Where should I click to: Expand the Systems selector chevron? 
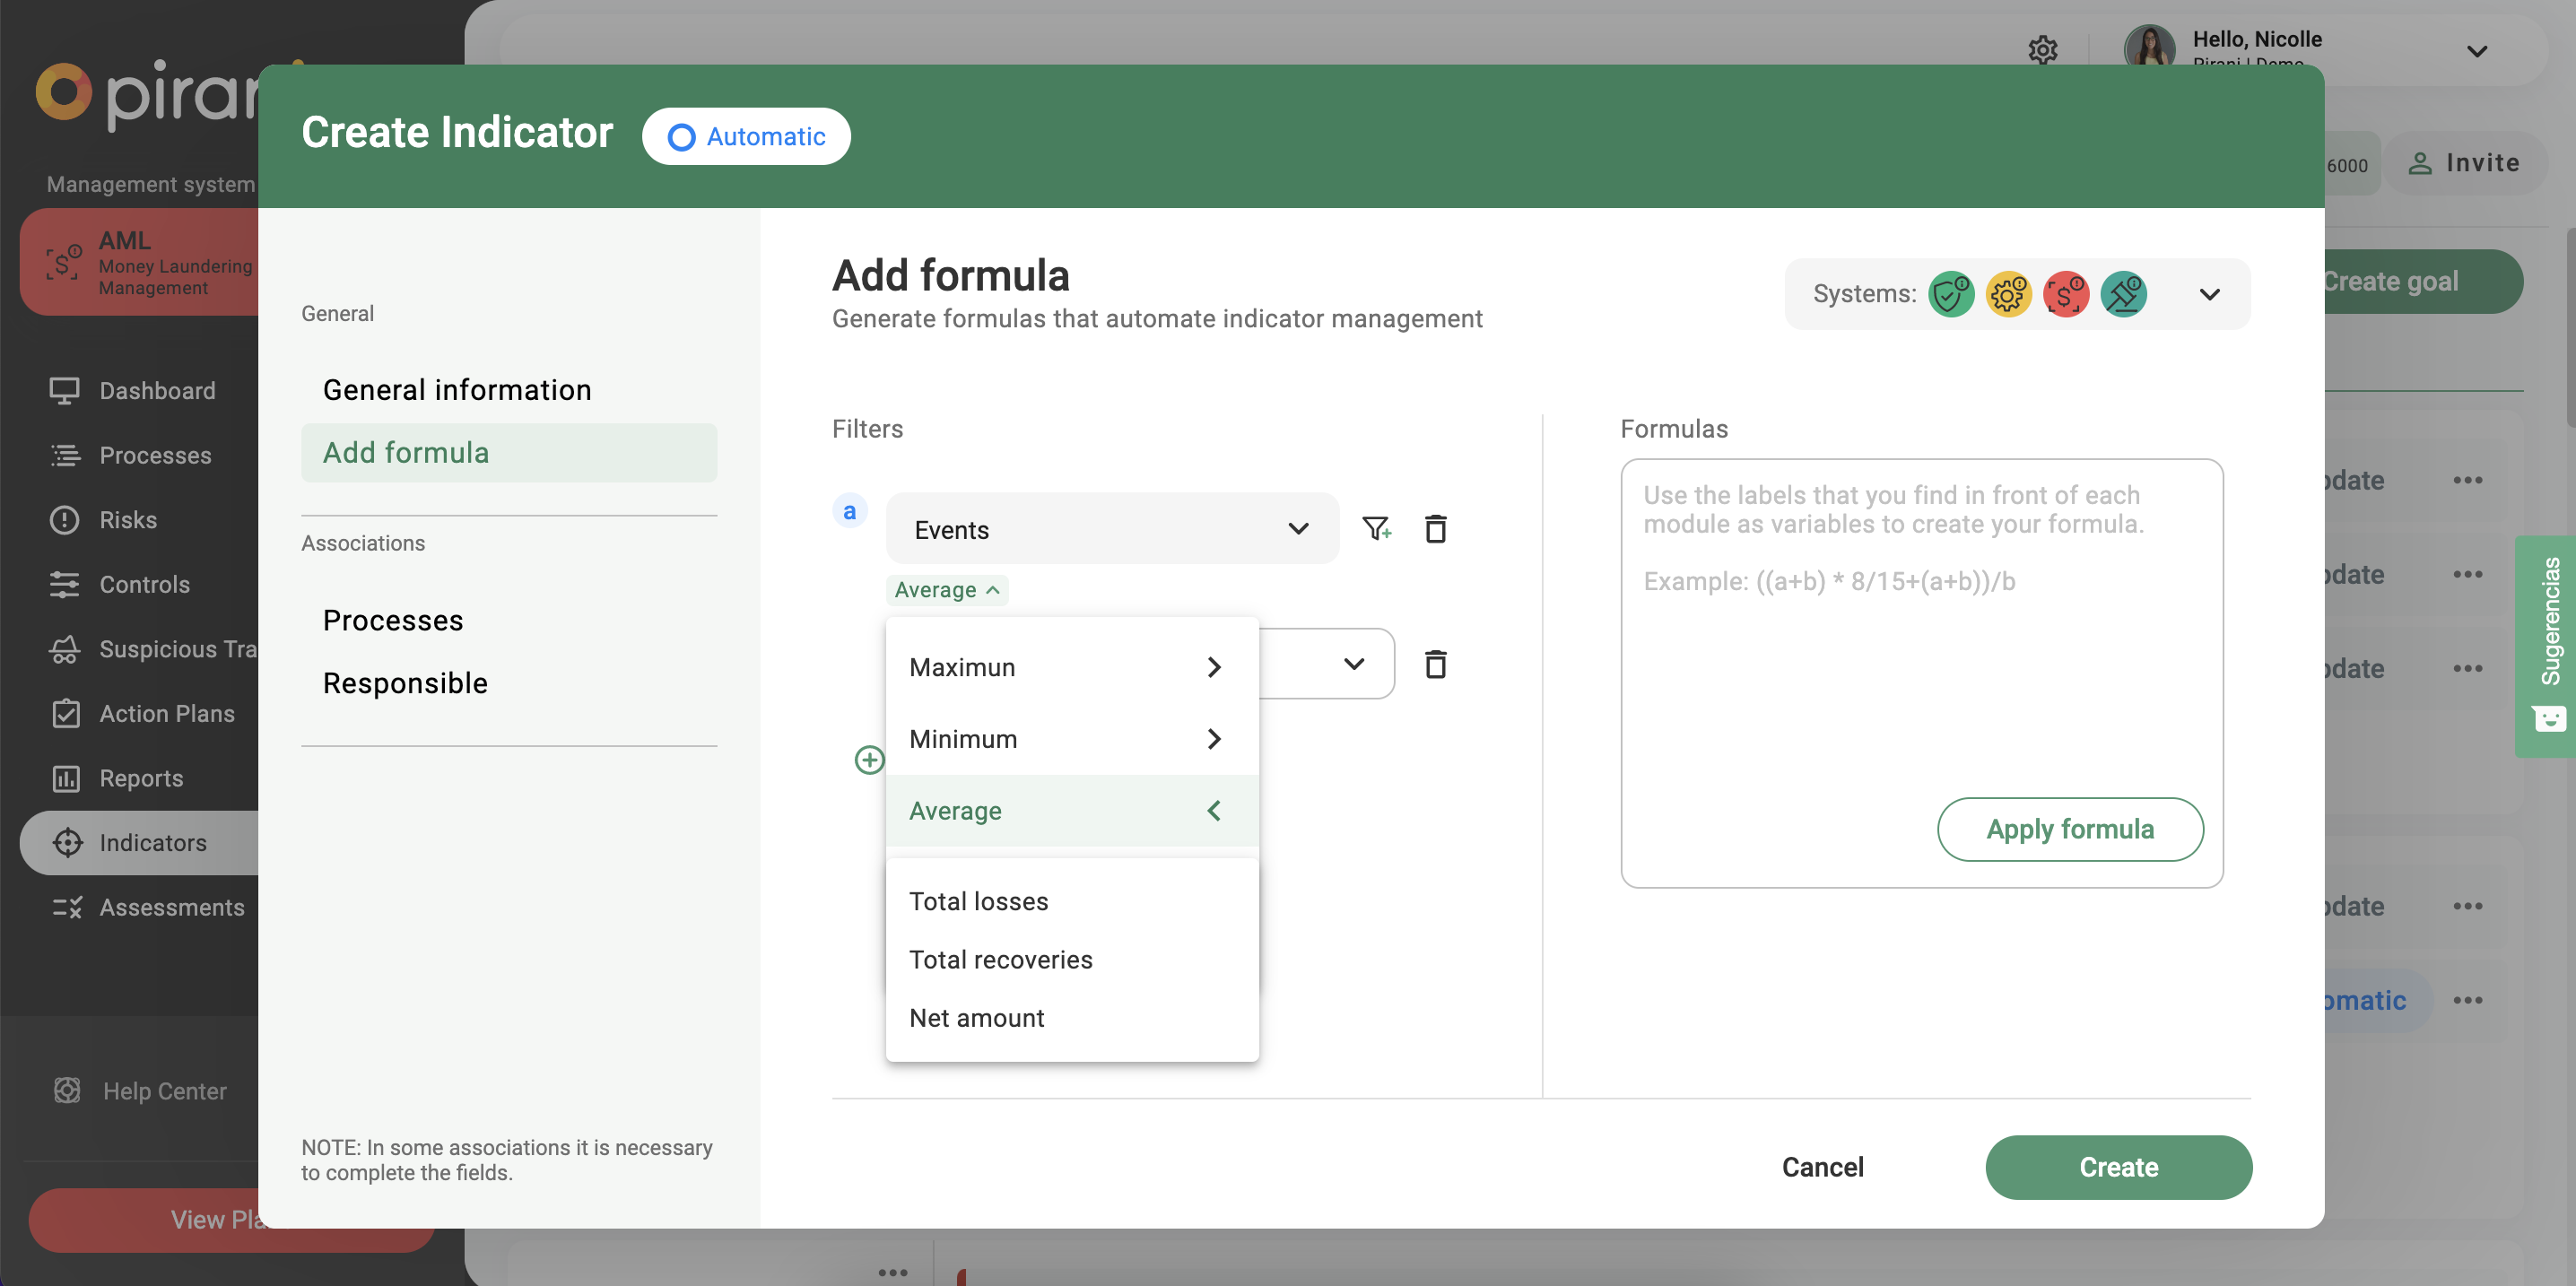click(x=2209, y=294)
